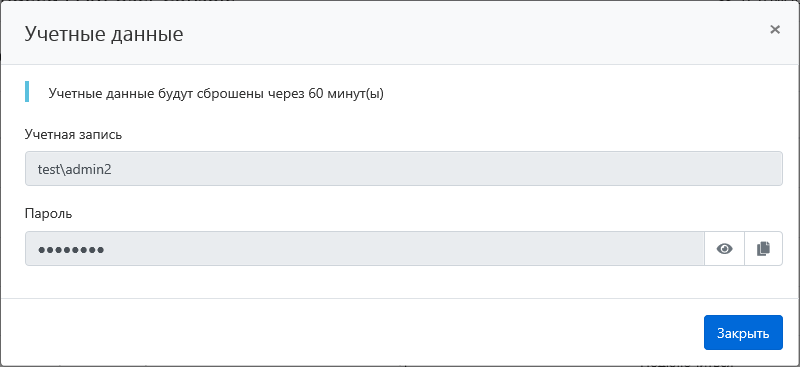The image size is (800, 367).
Task: Toggle password visibility next to copy icon
Action: click(724, 249)
